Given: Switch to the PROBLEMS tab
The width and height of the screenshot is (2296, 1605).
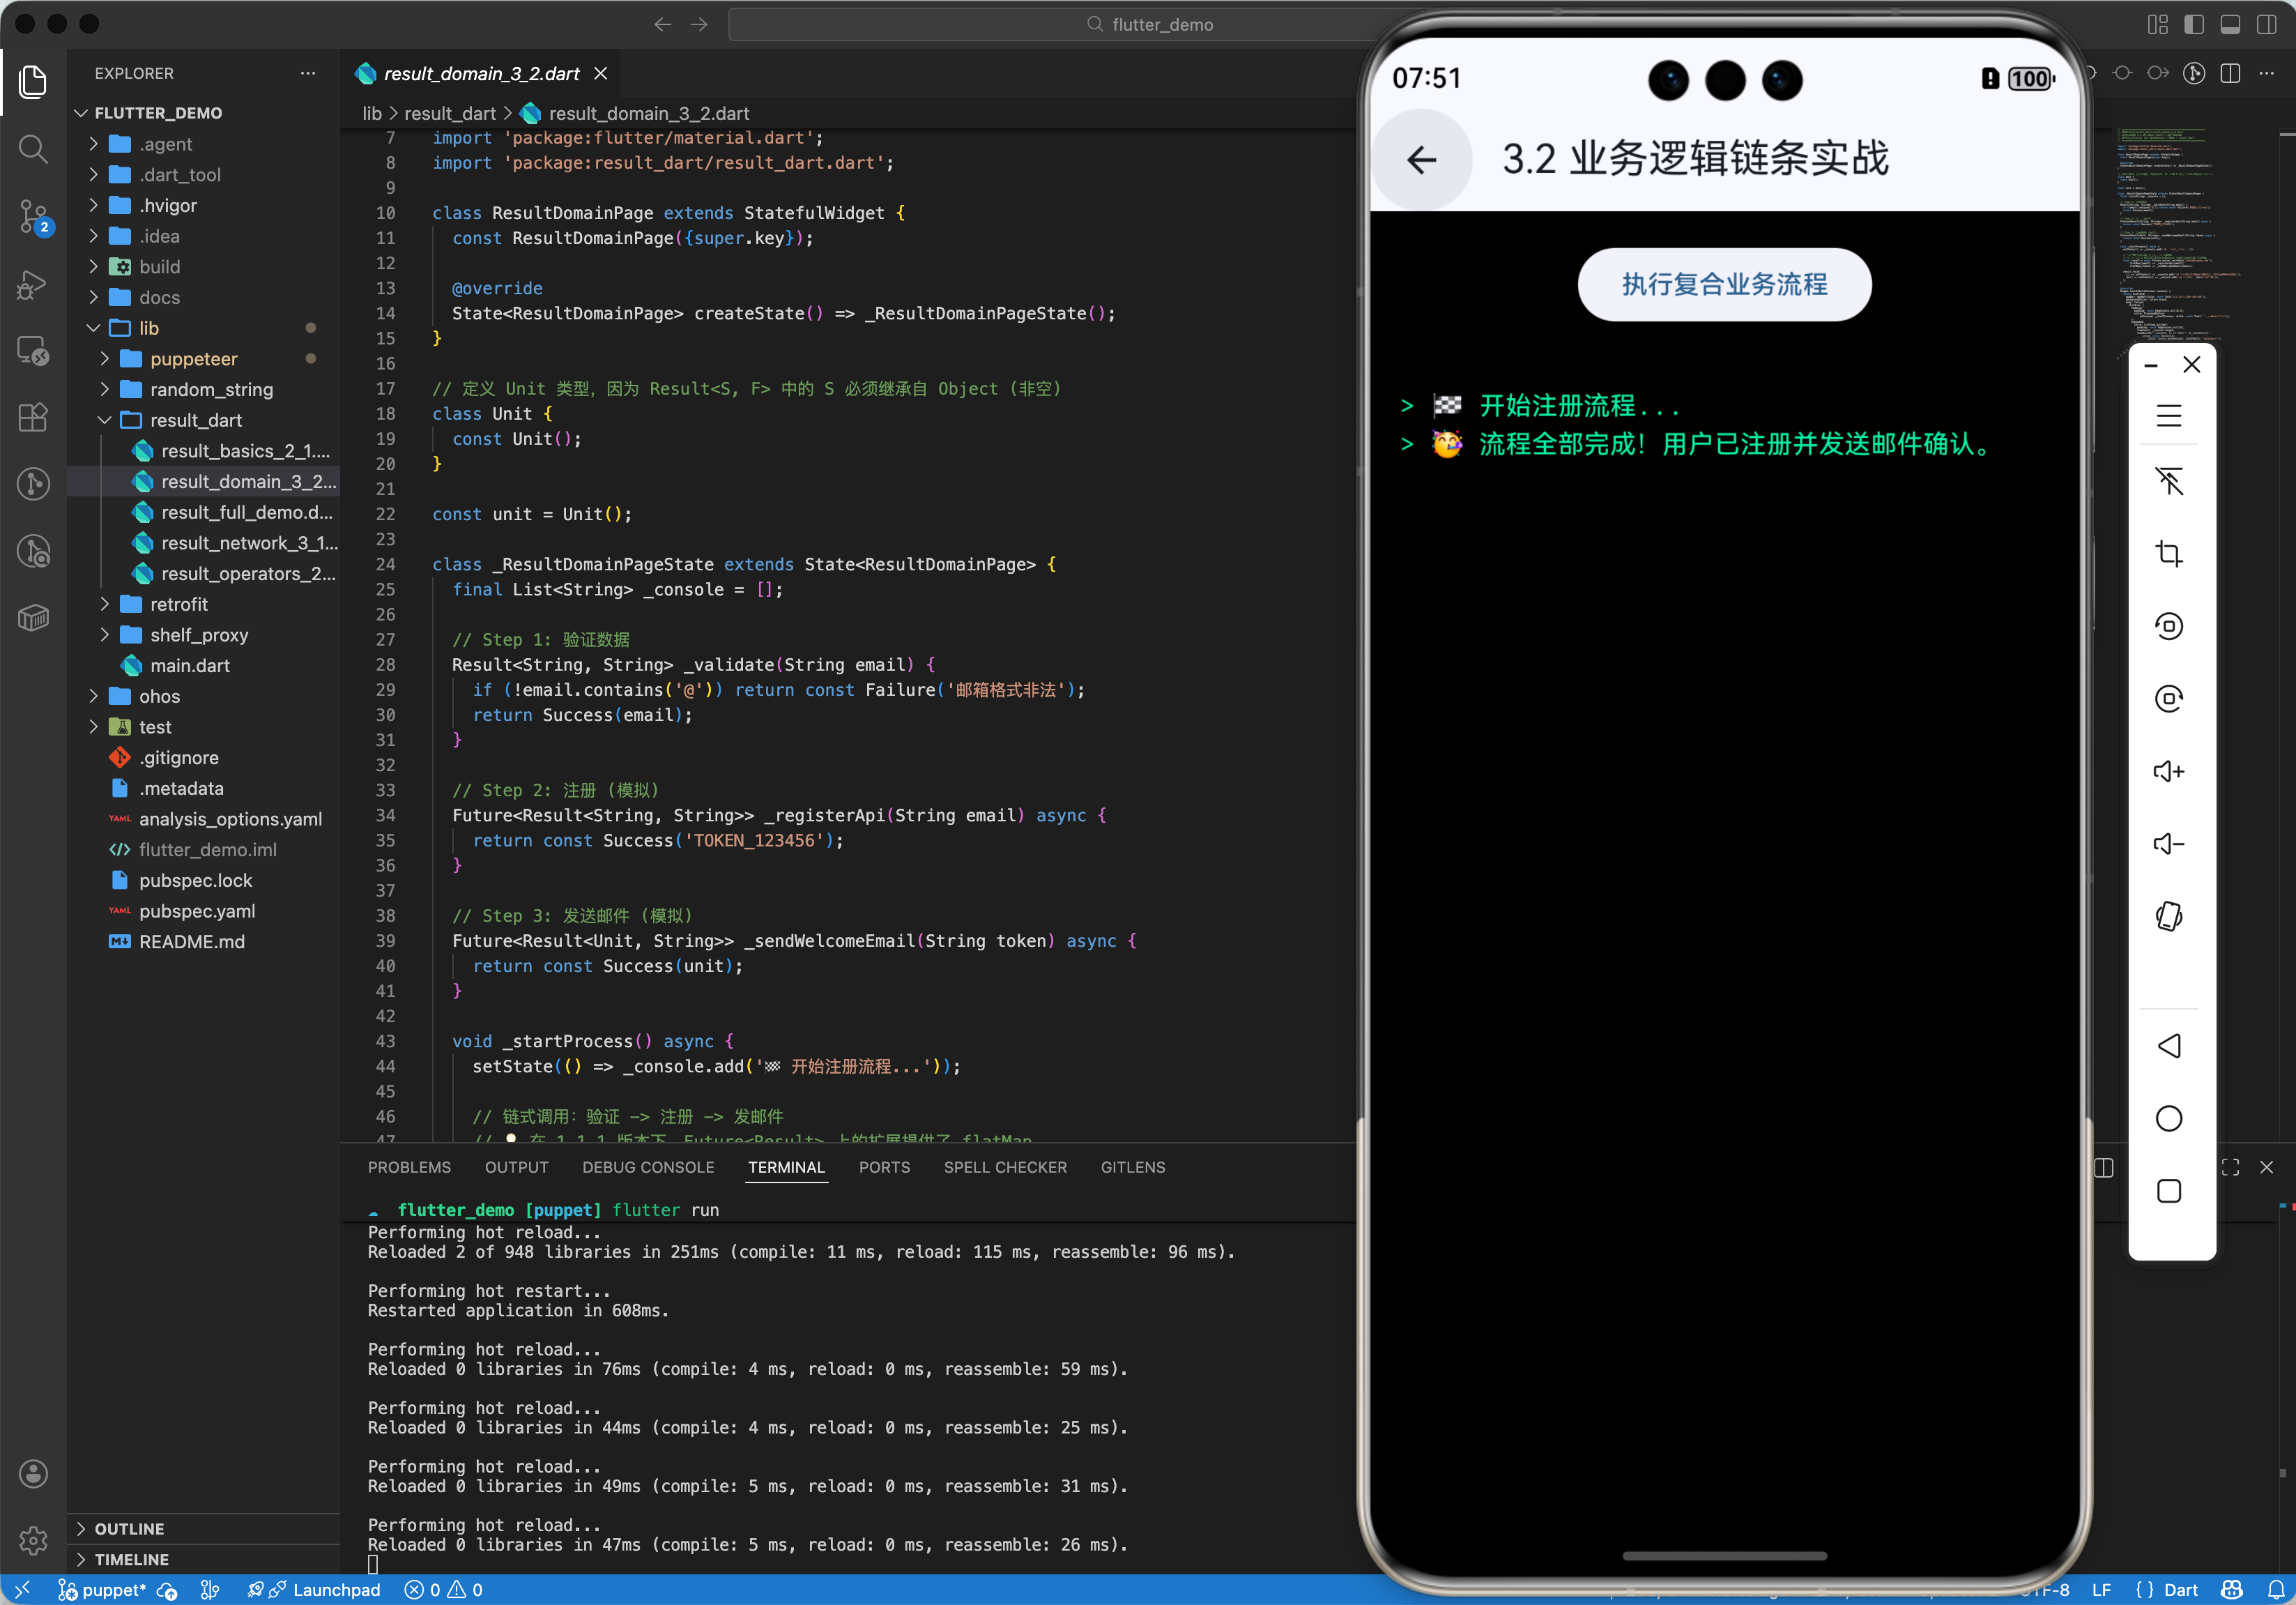Looking at the screenshot, I should pyautogui.click(x=409, y=1167).
